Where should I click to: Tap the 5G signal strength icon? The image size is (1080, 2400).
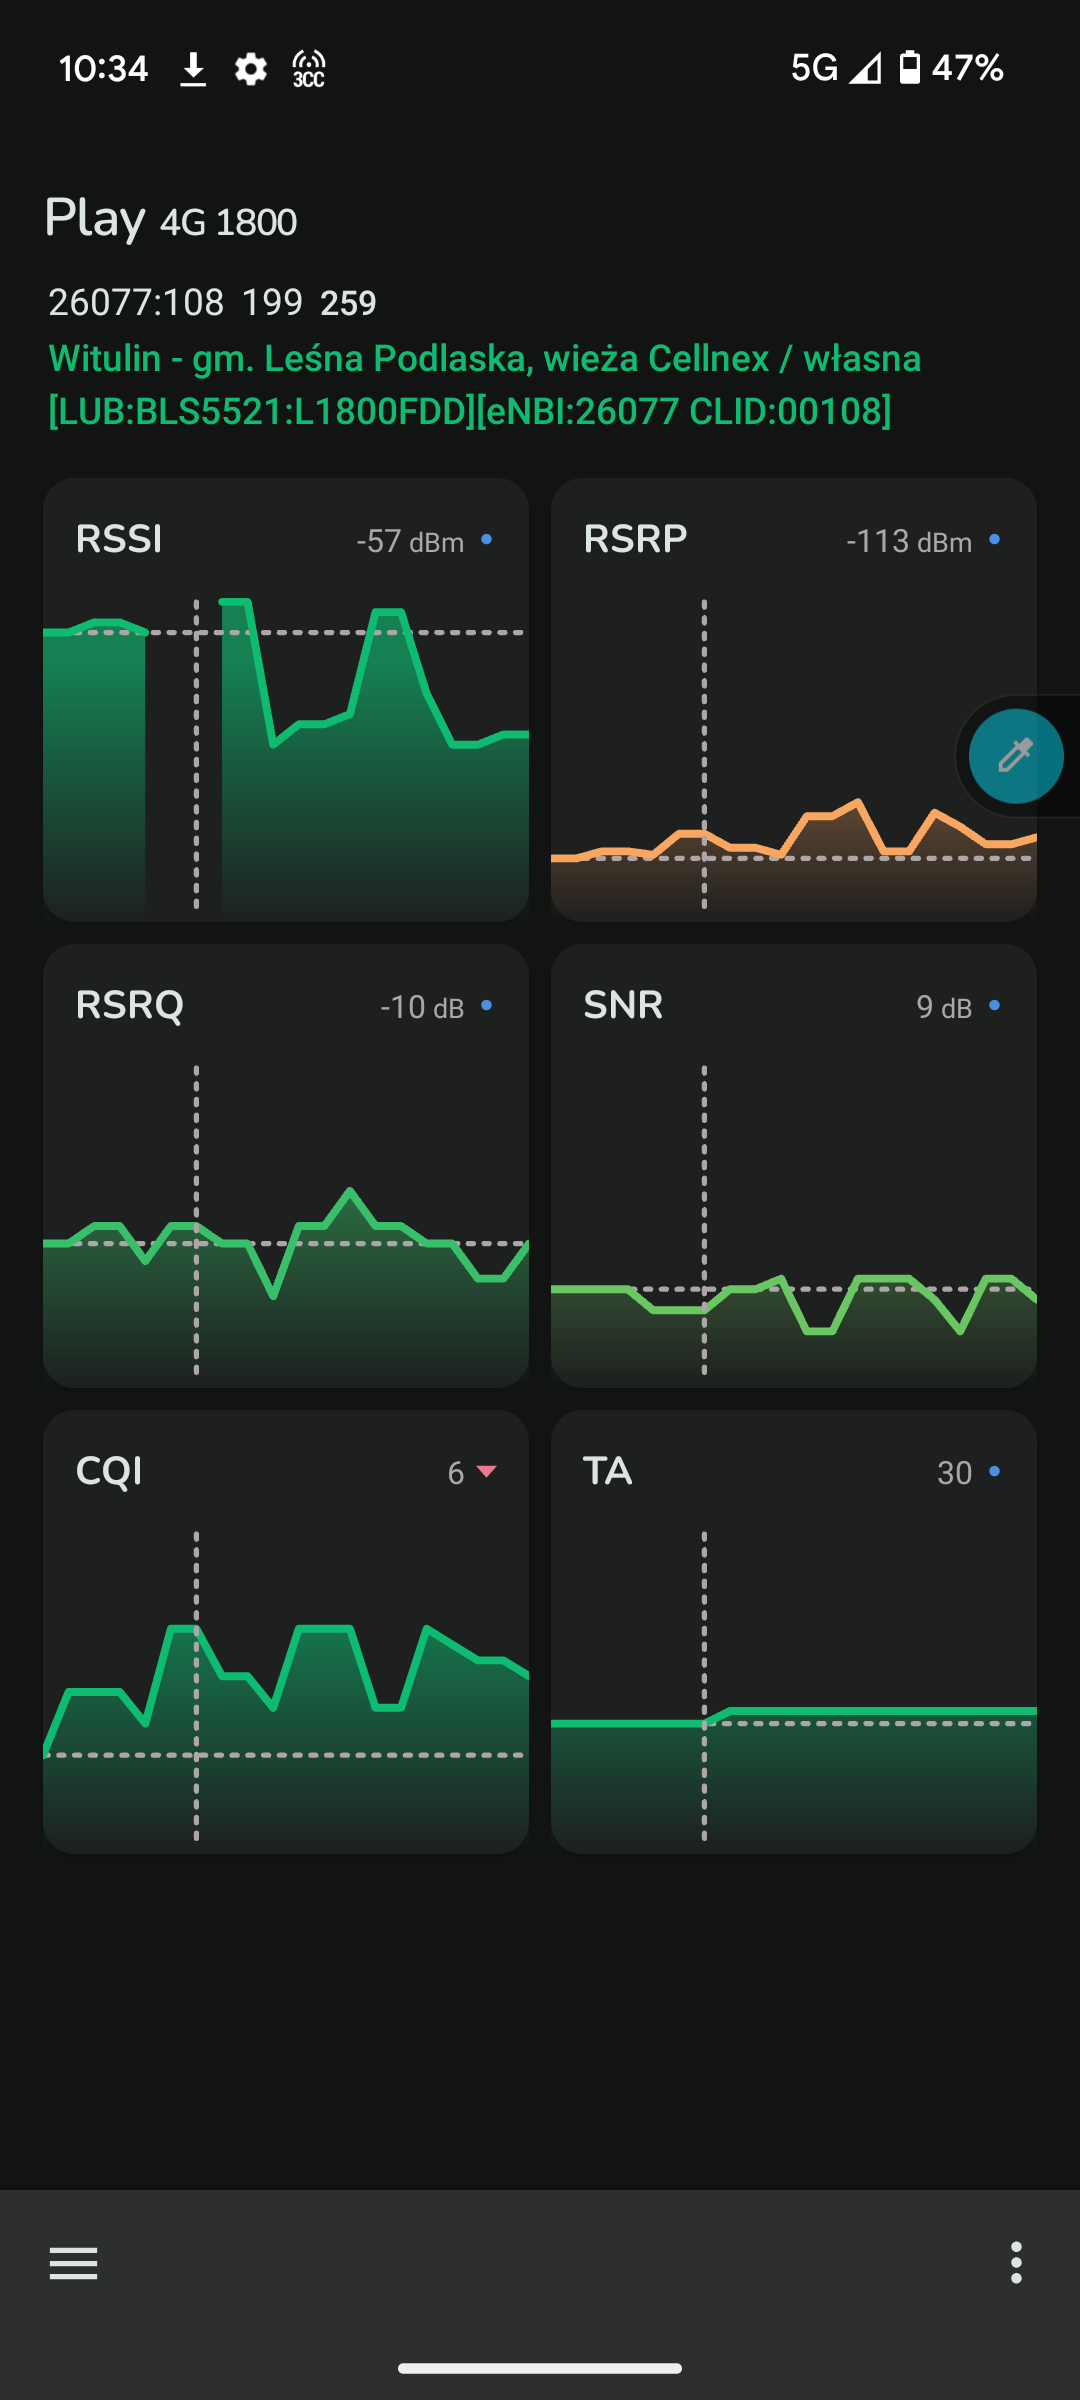coord(866,68)
